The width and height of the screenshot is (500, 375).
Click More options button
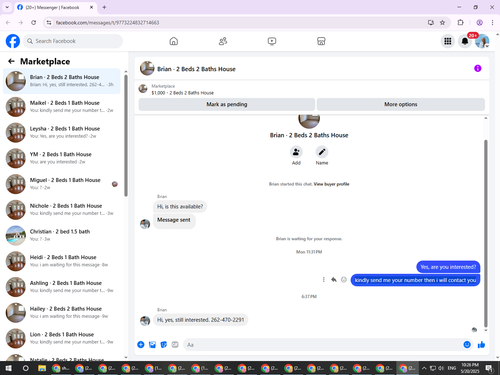tap(401, 104)
